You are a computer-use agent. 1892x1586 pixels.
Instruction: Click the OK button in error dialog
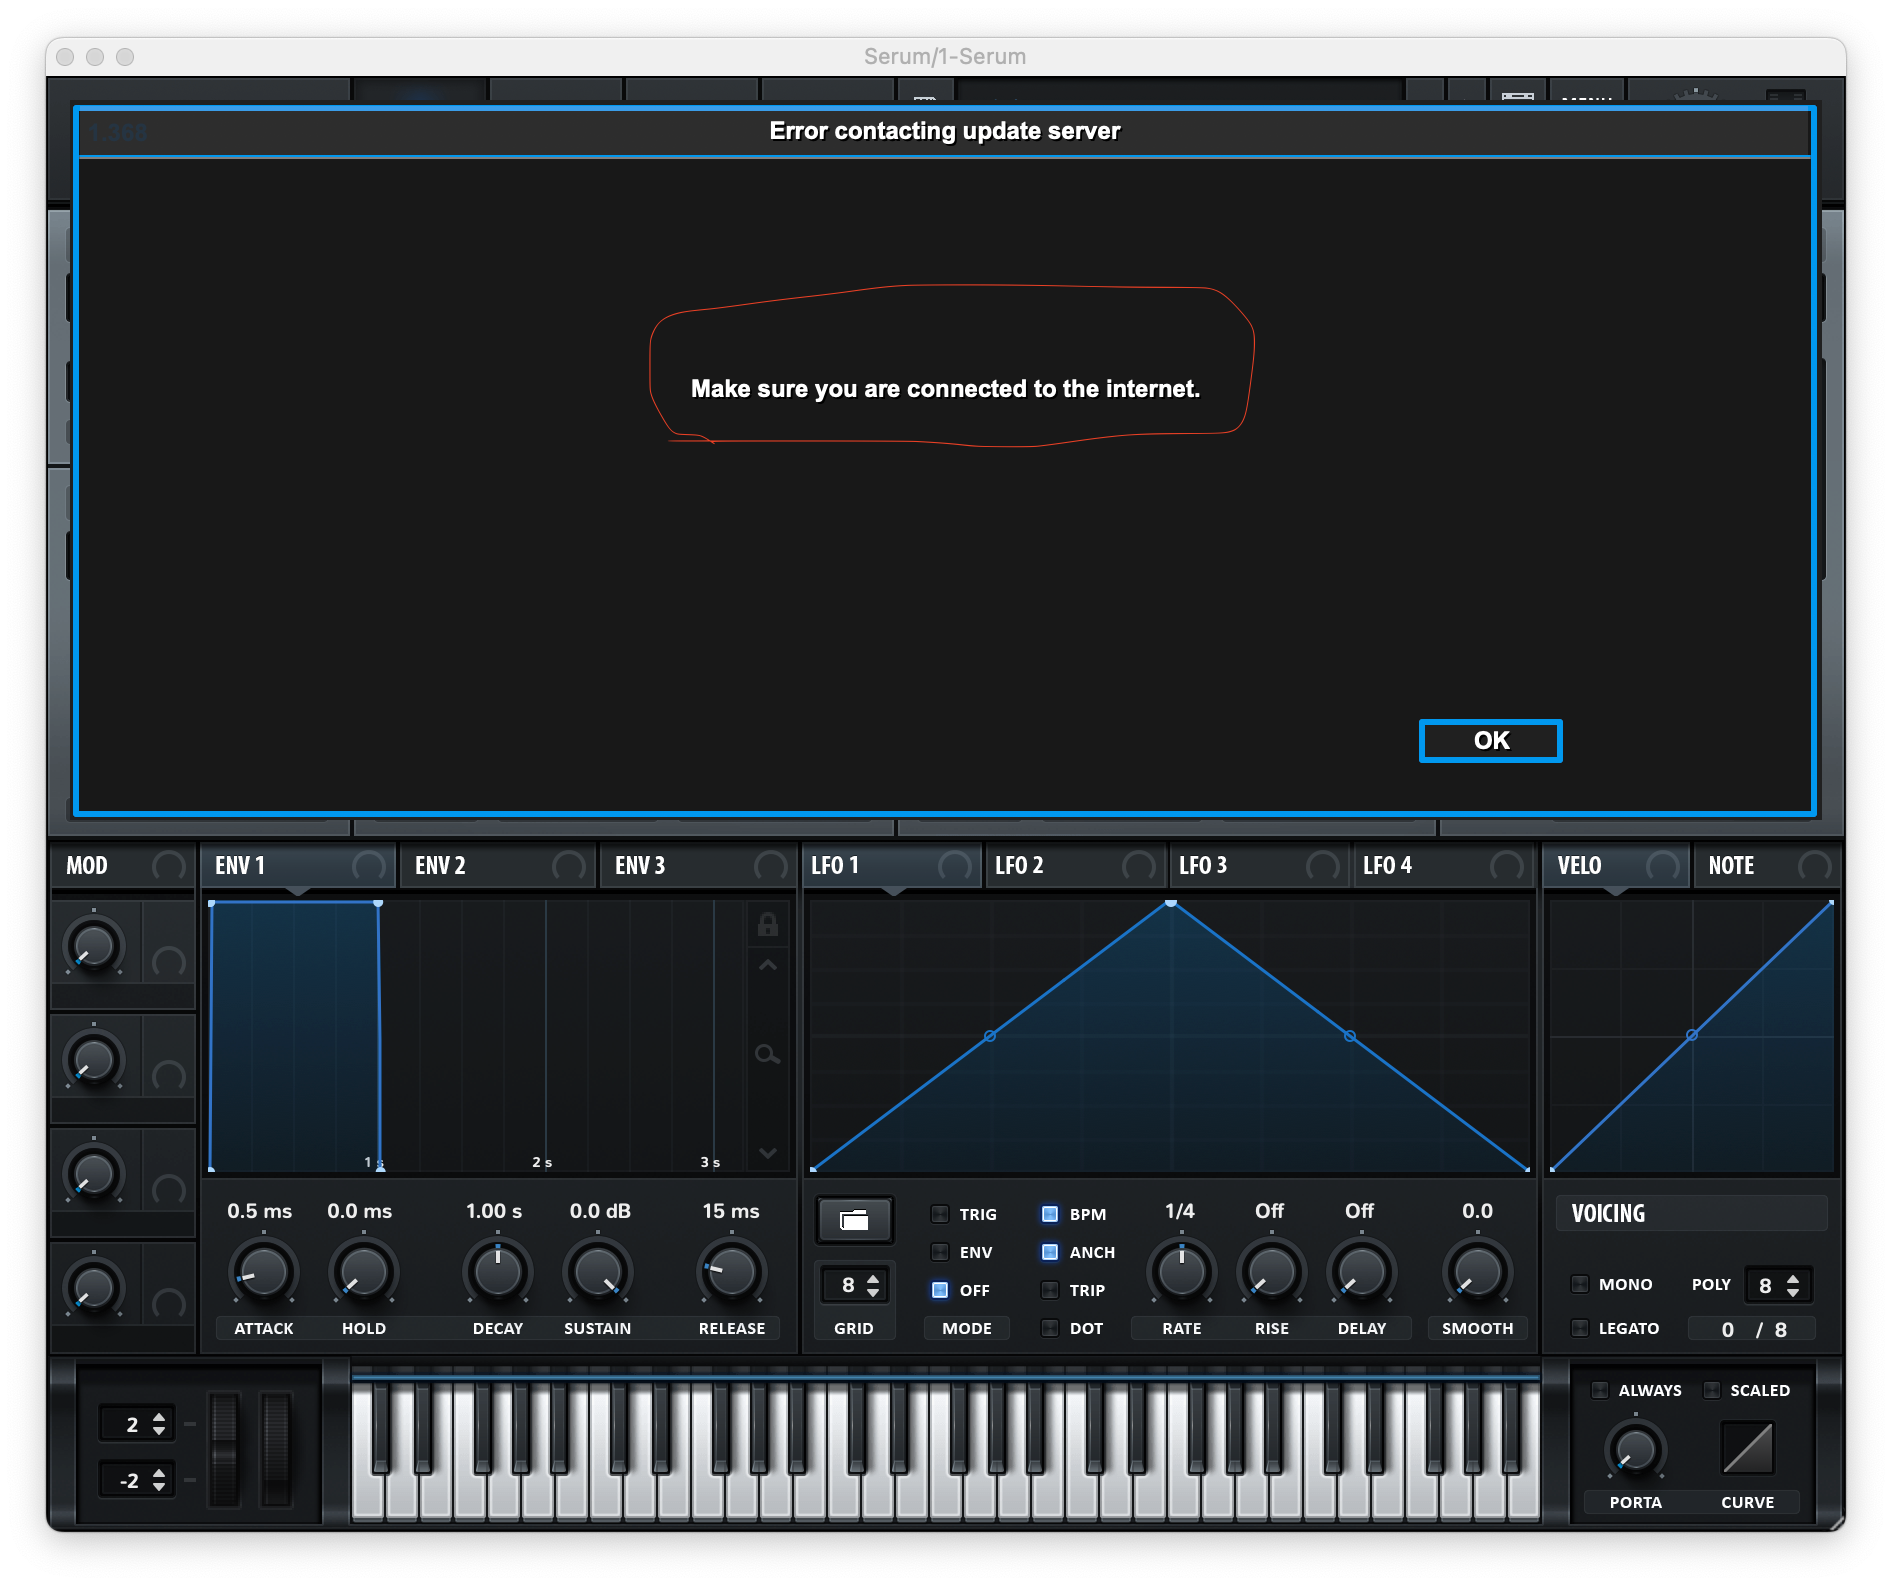1490,741
